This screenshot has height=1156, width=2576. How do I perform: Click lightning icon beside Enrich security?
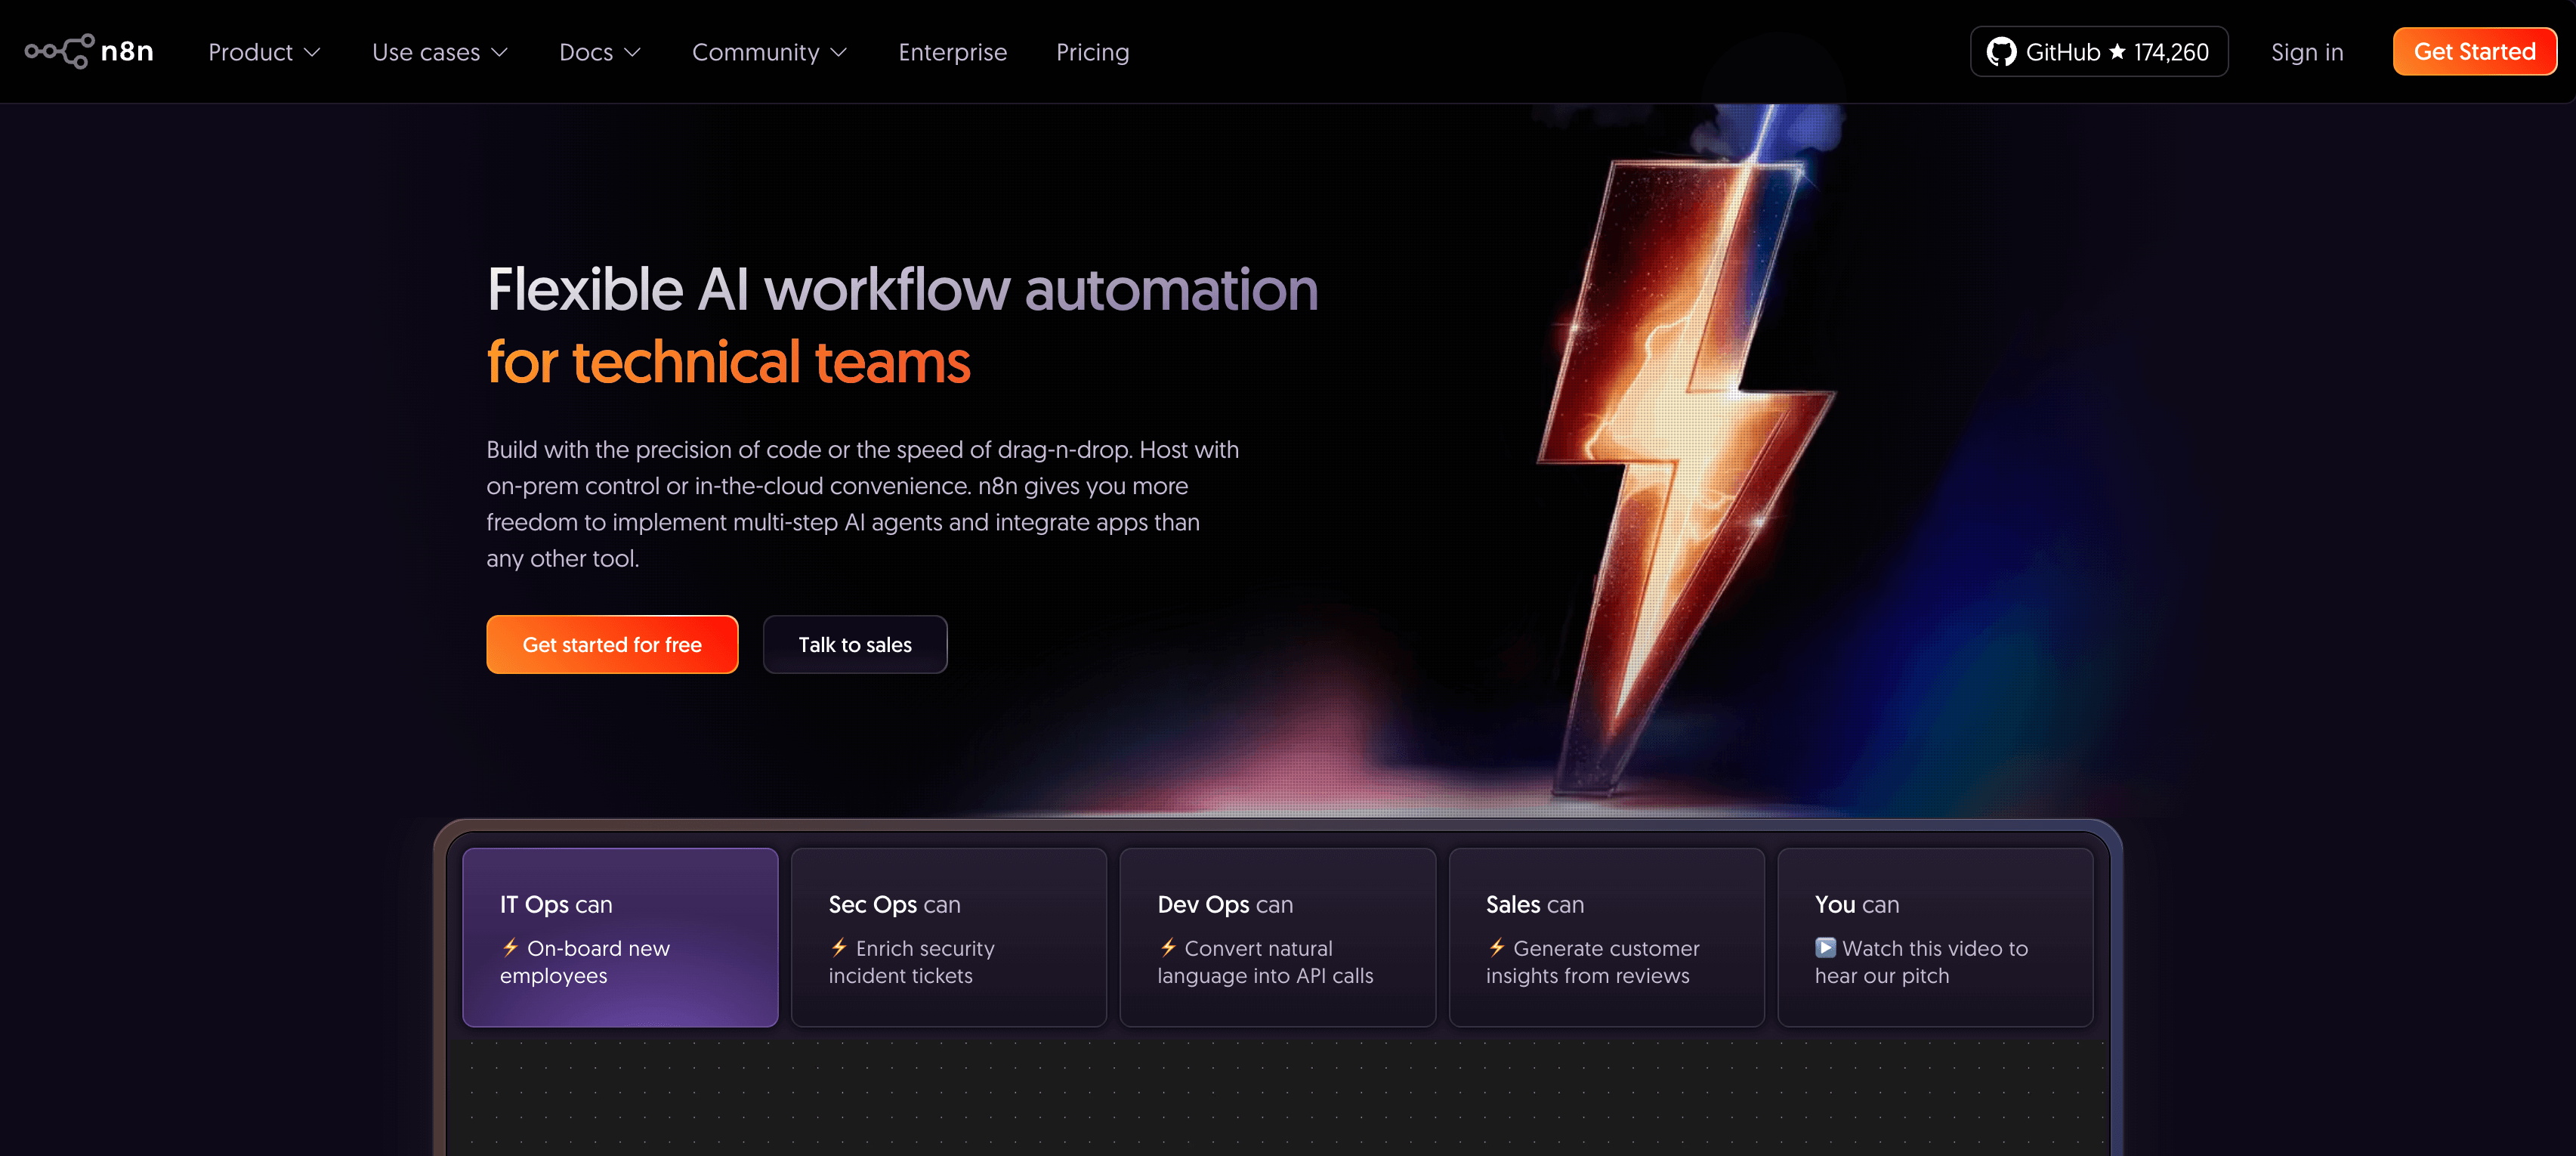pyautogui.click(x=839, y=947)
